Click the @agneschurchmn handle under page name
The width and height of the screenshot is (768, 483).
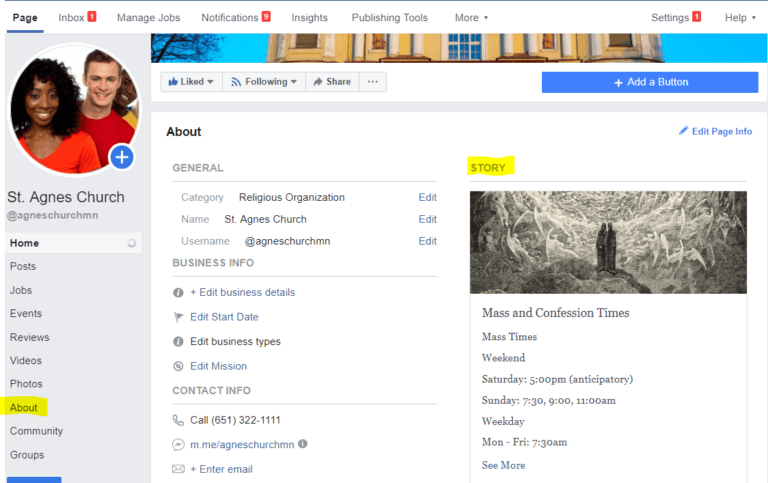[52, 216]
